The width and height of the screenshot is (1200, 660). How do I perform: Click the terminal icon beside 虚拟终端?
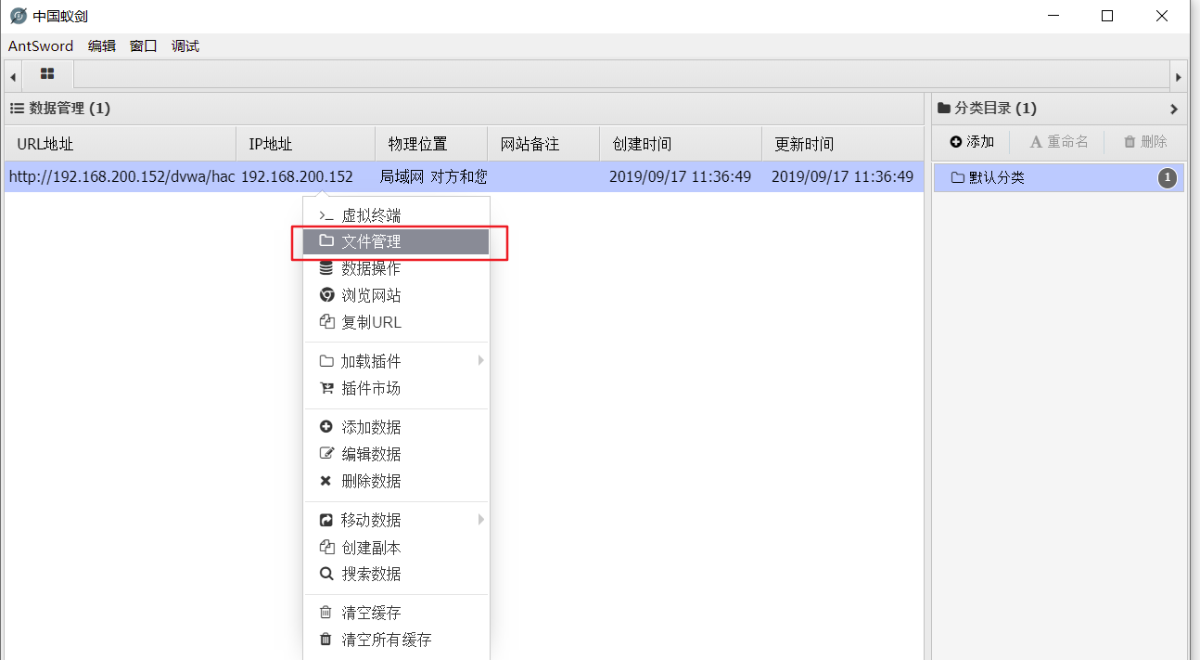click(326, 215)
